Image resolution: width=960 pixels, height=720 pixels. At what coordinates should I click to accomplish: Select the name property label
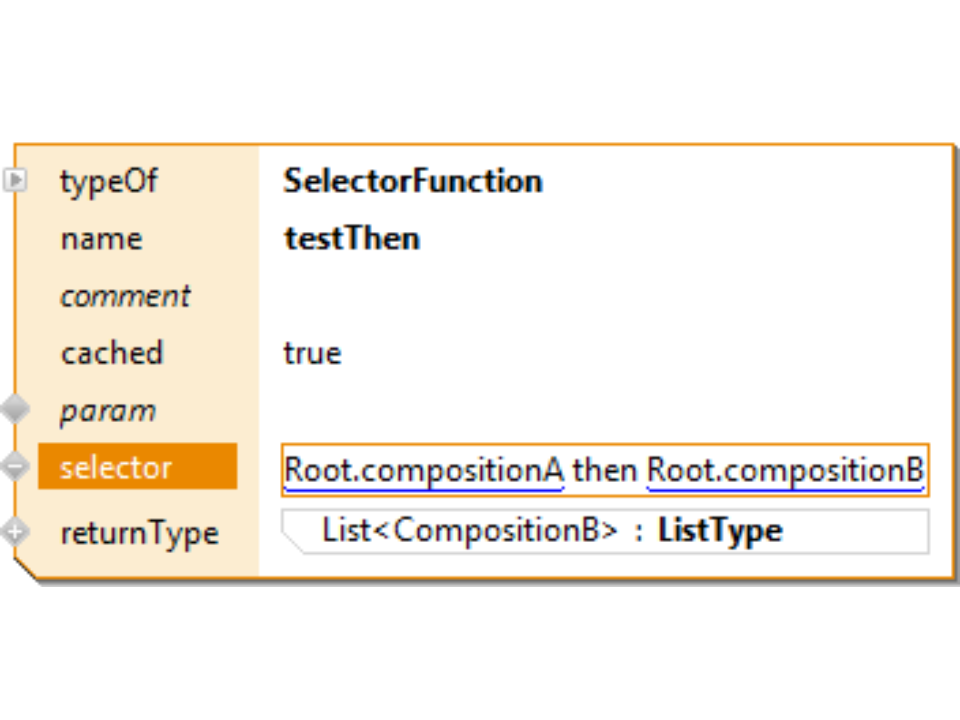coord(101,239)
